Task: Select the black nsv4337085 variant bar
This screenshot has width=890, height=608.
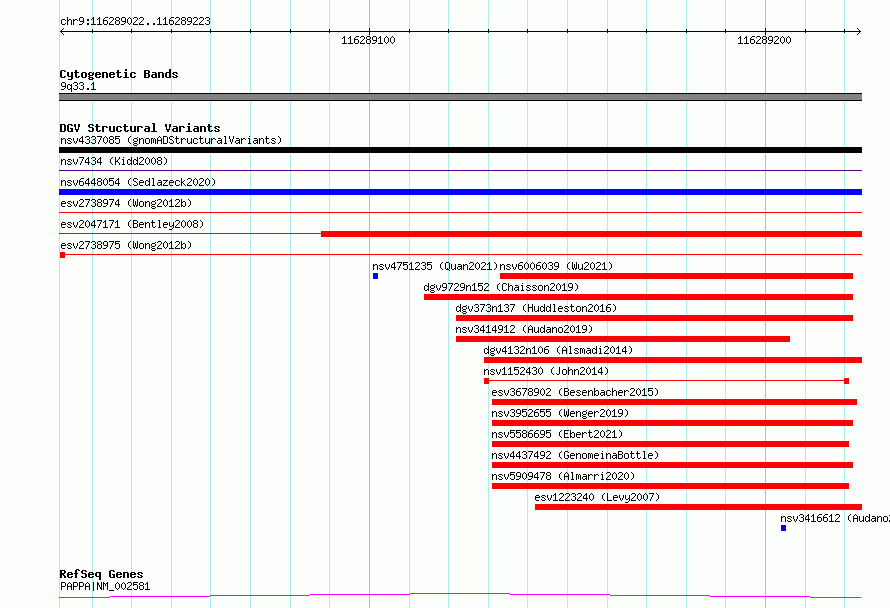Action: click(x=460, y=150)
